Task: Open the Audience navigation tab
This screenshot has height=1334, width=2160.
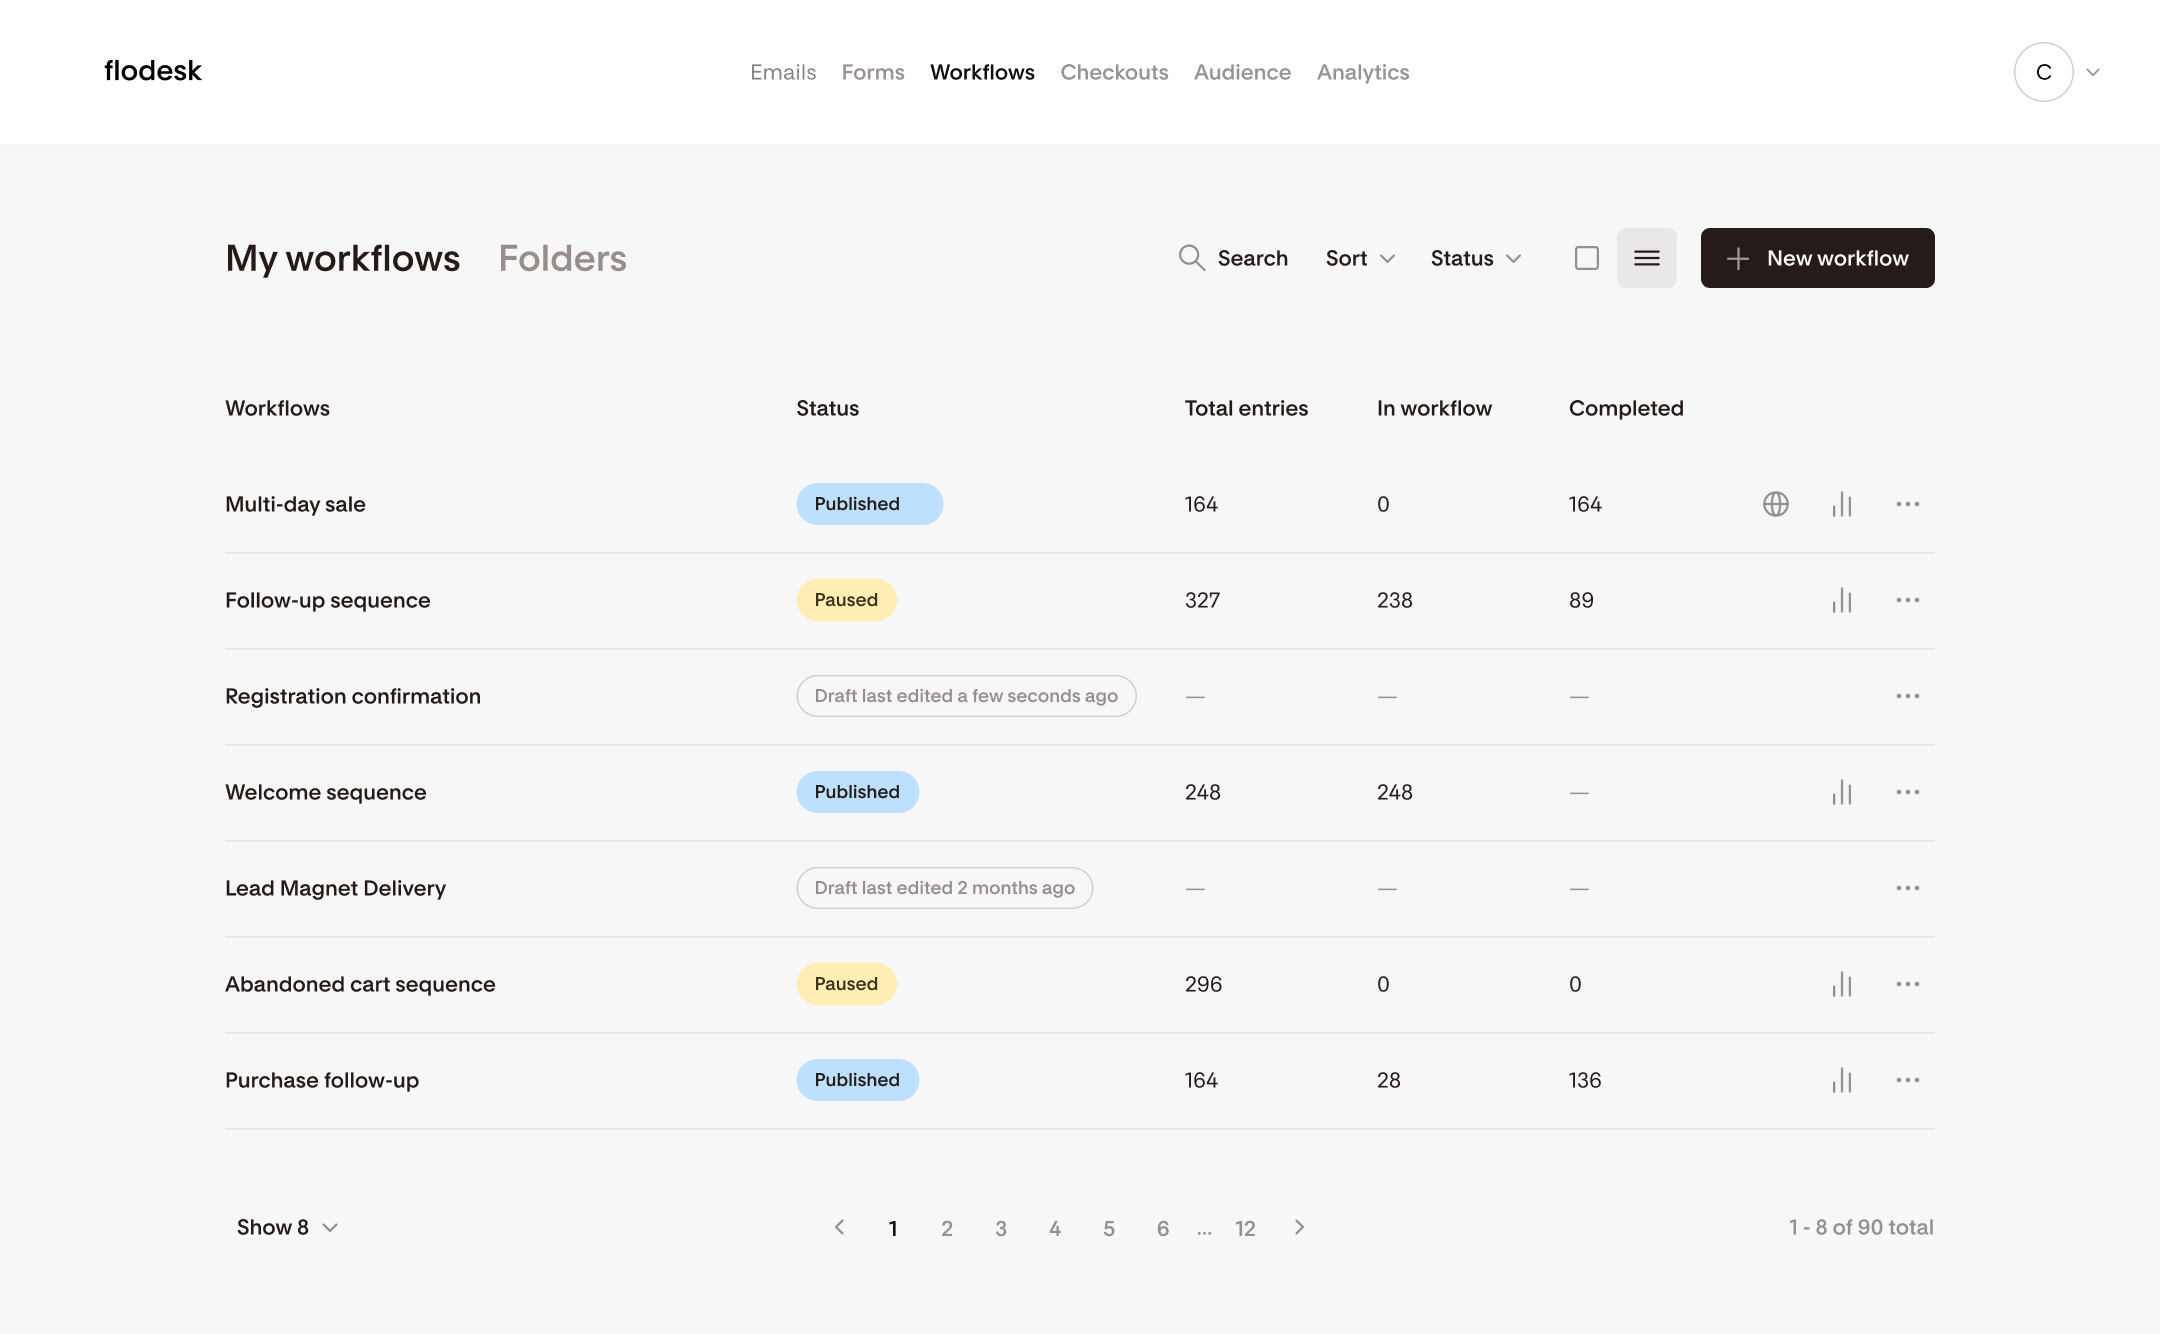Action: click(1242, 72)
